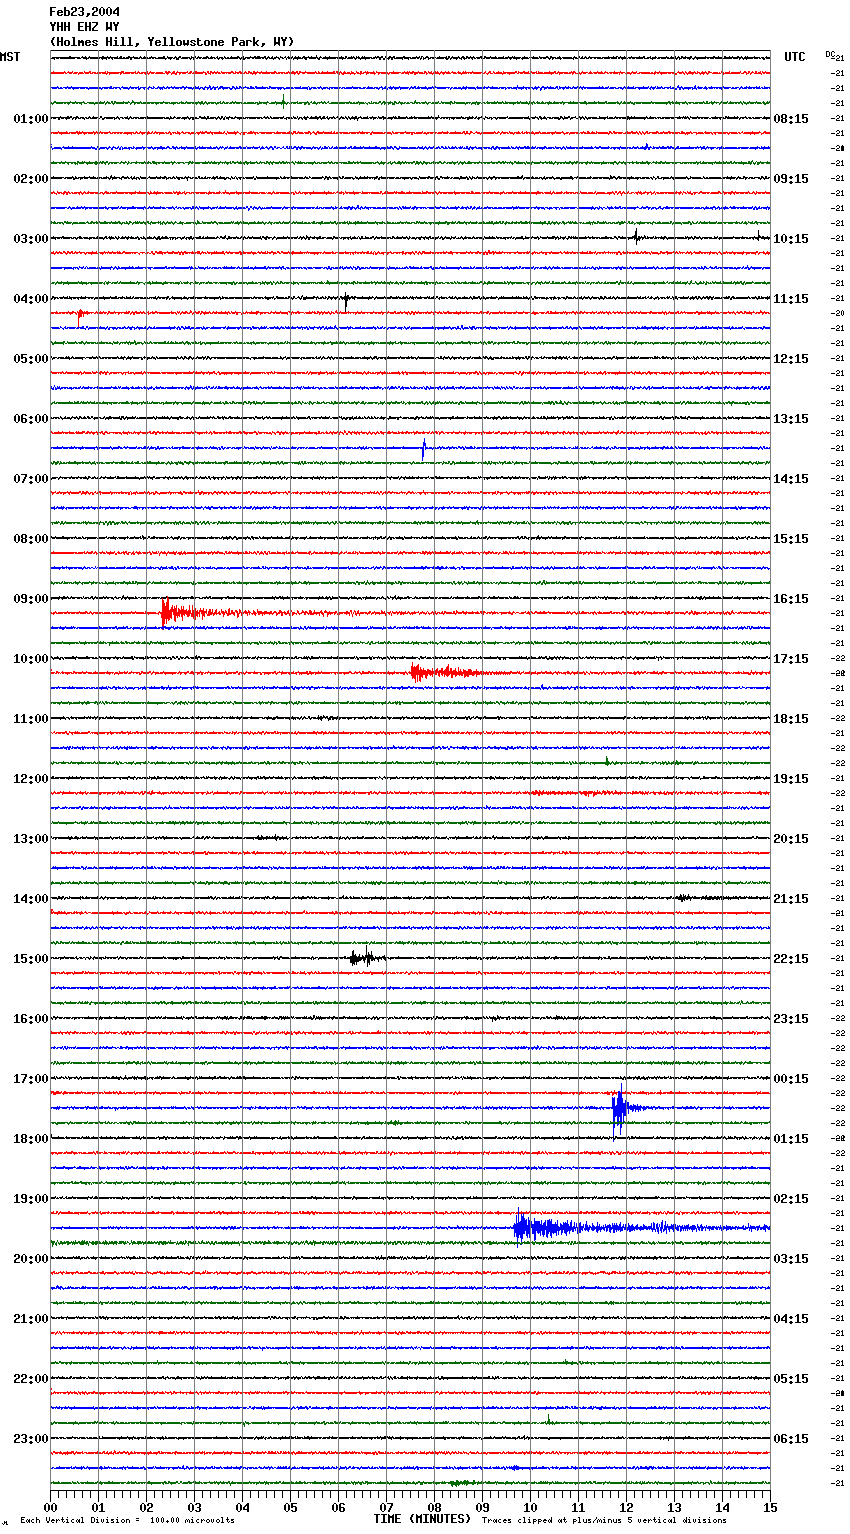Click the 02 minute axis tick label

[147, 1507]
